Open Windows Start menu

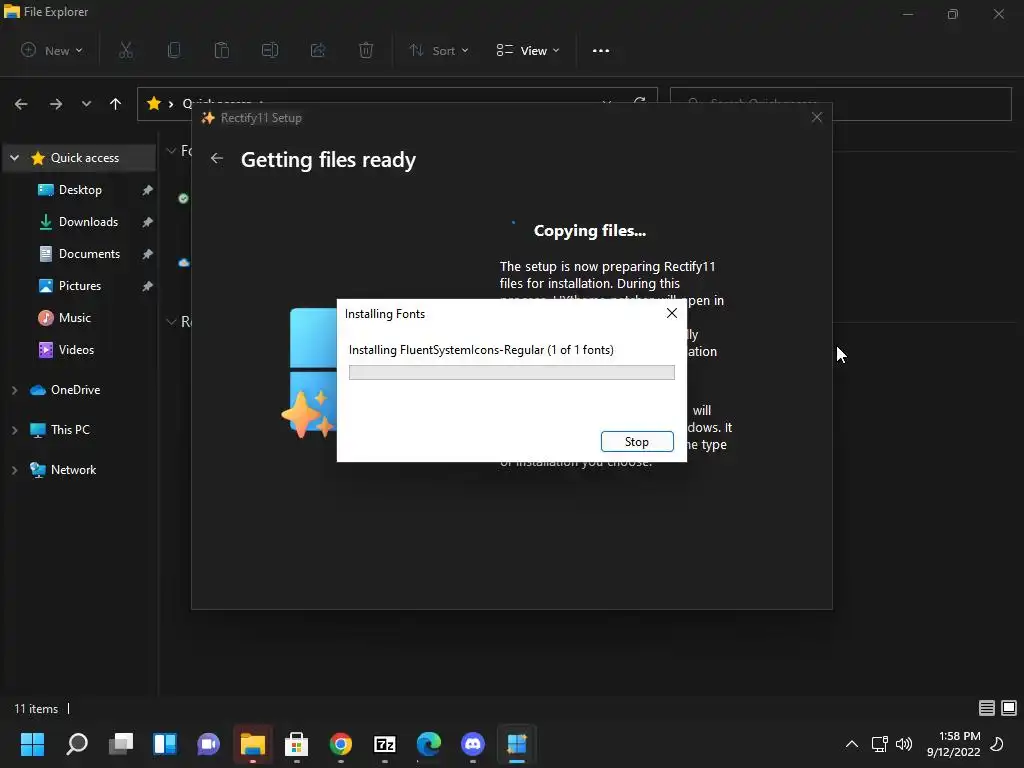point(32,744)
